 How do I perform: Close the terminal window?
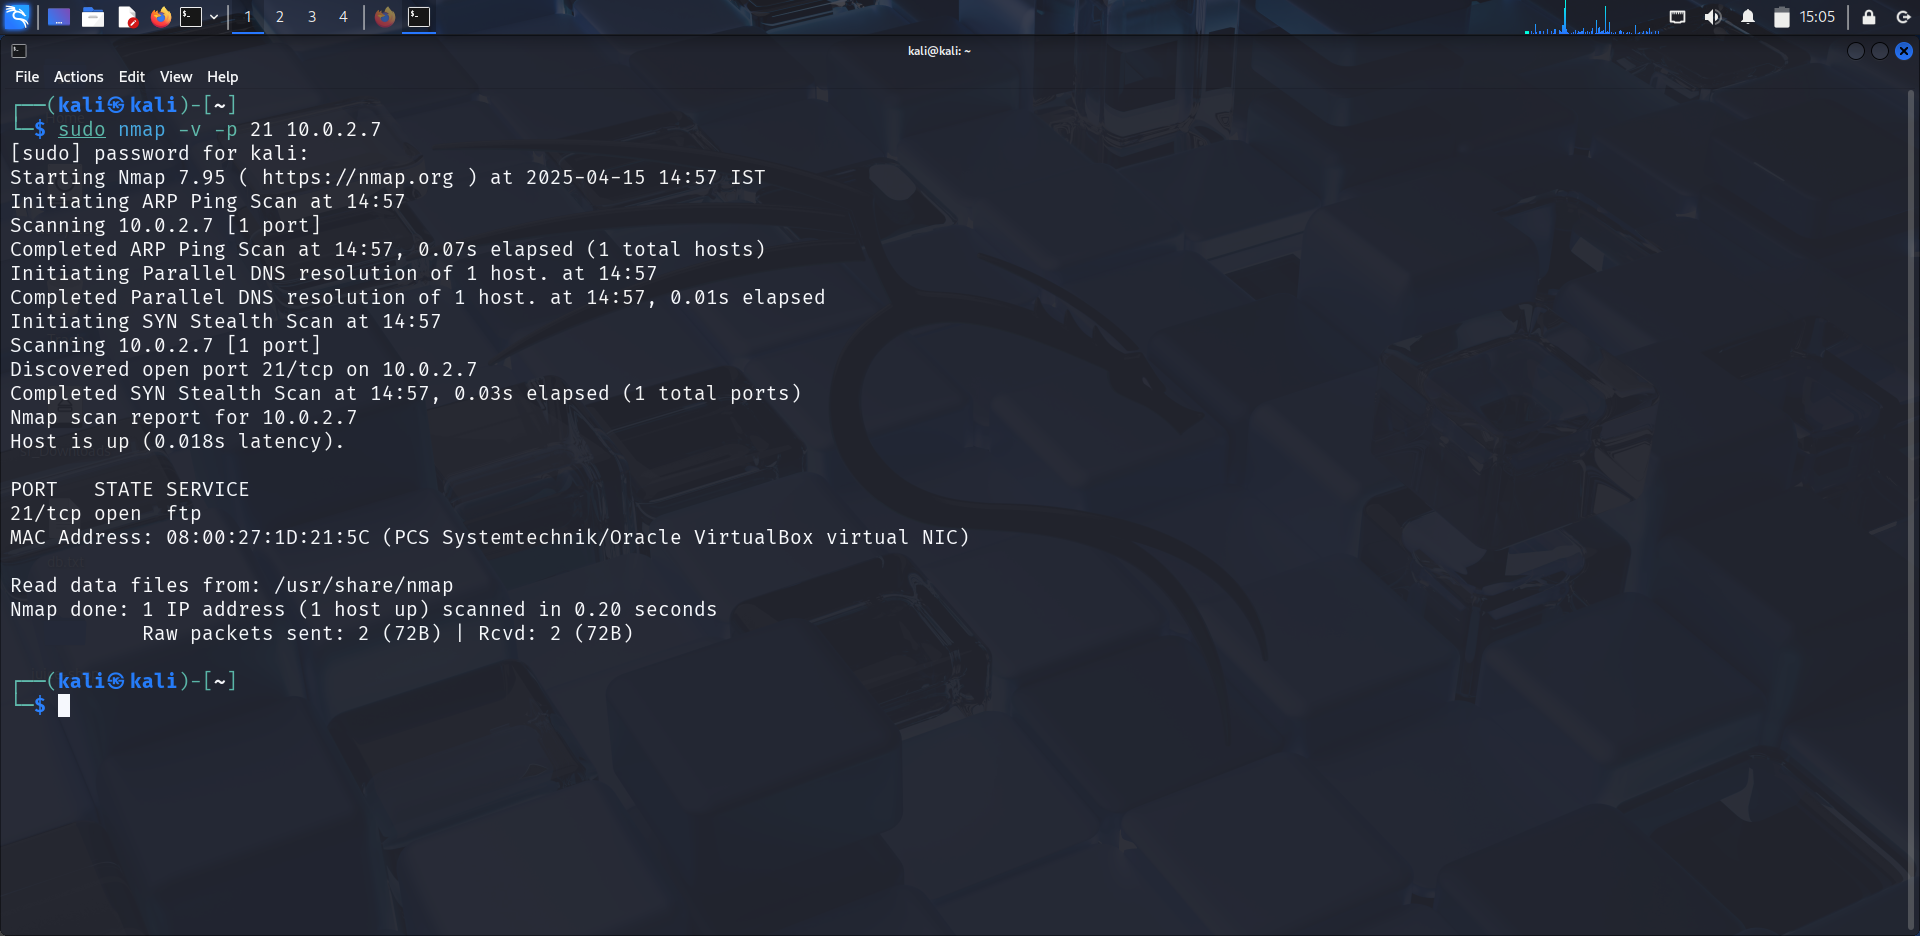(1904, 51)
